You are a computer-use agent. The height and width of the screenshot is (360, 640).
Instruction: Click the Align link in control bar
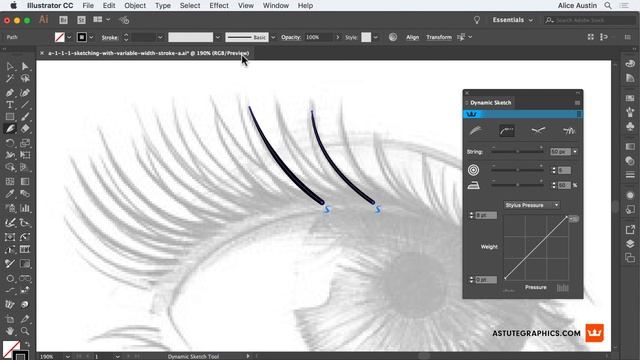412,37
